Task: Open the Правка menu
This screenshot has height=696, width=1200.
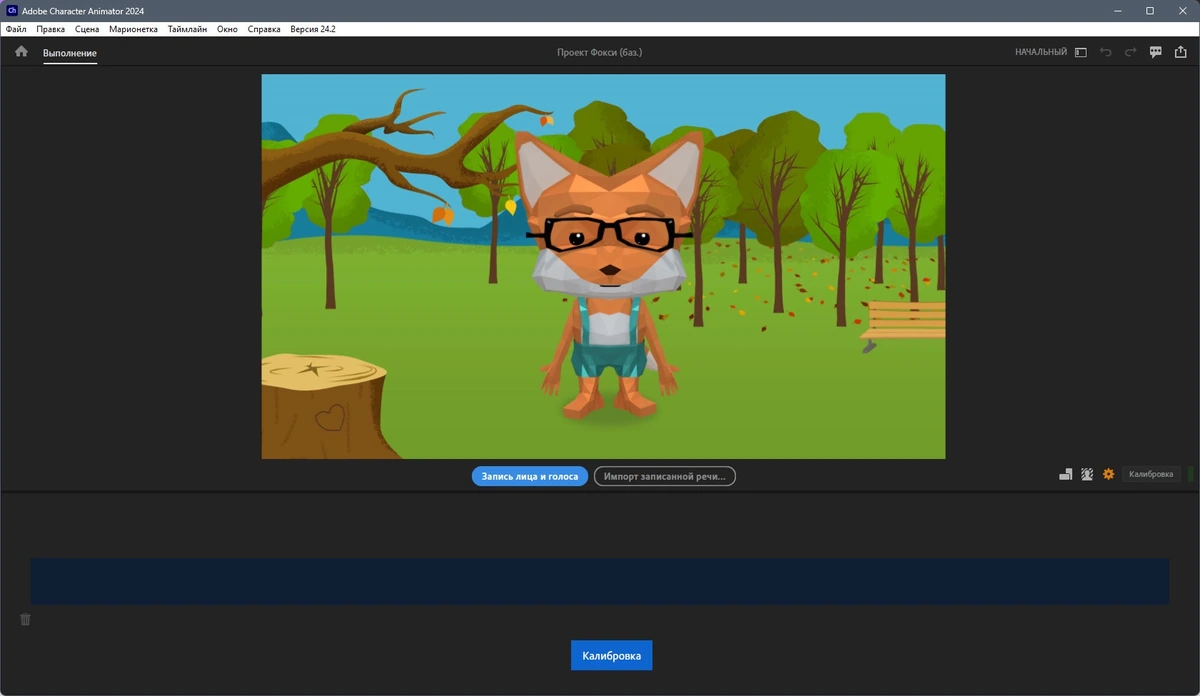Action: tap(50, 29)
